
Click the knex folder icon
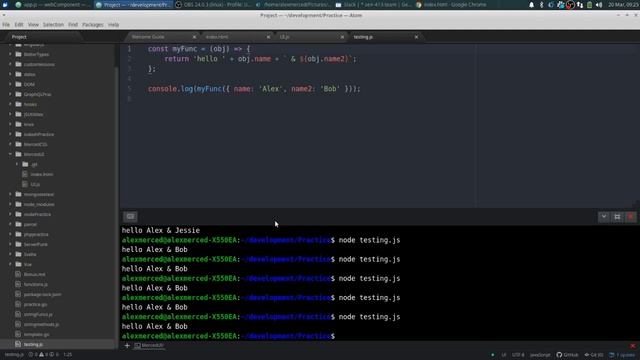[x=18, y=124]
